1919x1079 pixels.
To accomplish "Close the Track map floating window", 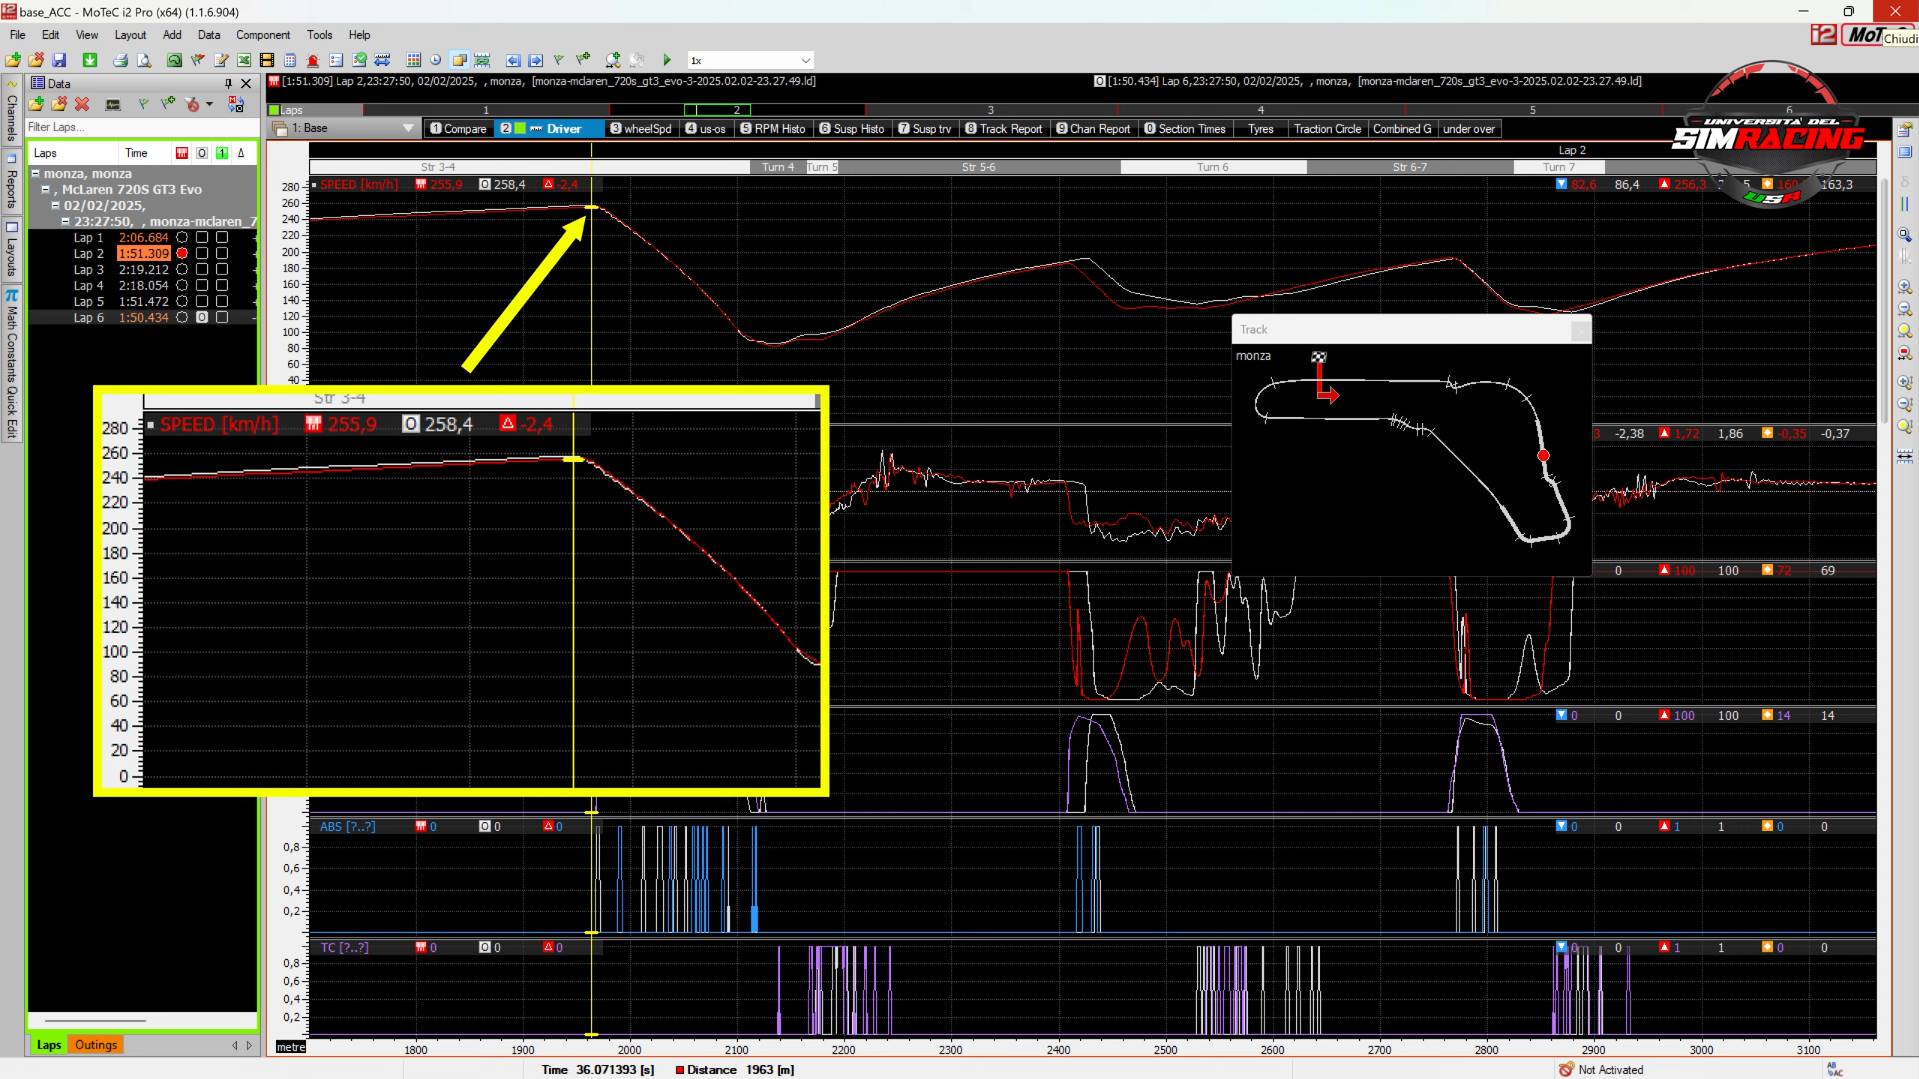I will coord(1579,330).
